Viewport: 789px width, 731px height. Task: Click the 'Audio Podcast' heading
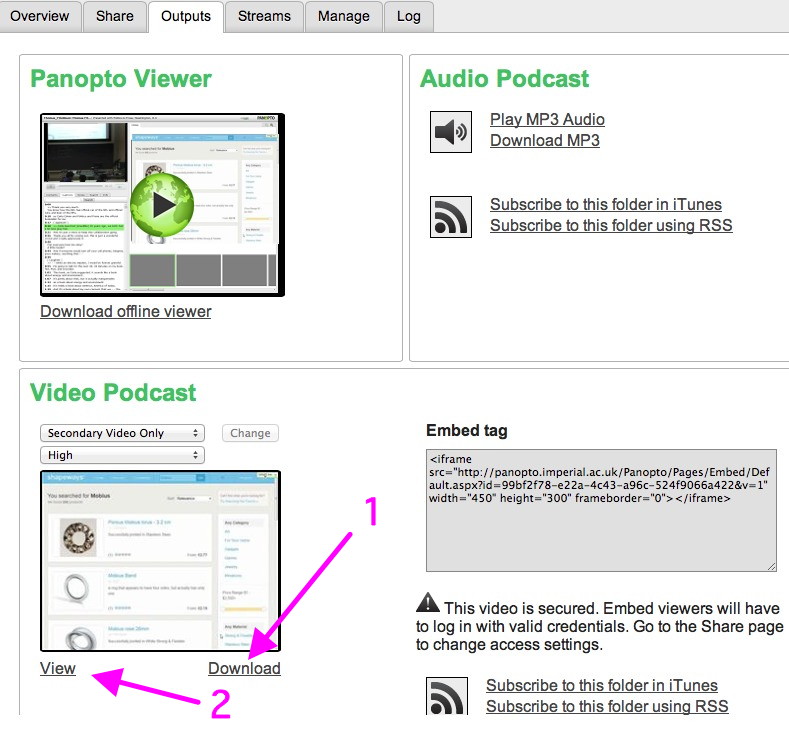click(x=505, y=78)
